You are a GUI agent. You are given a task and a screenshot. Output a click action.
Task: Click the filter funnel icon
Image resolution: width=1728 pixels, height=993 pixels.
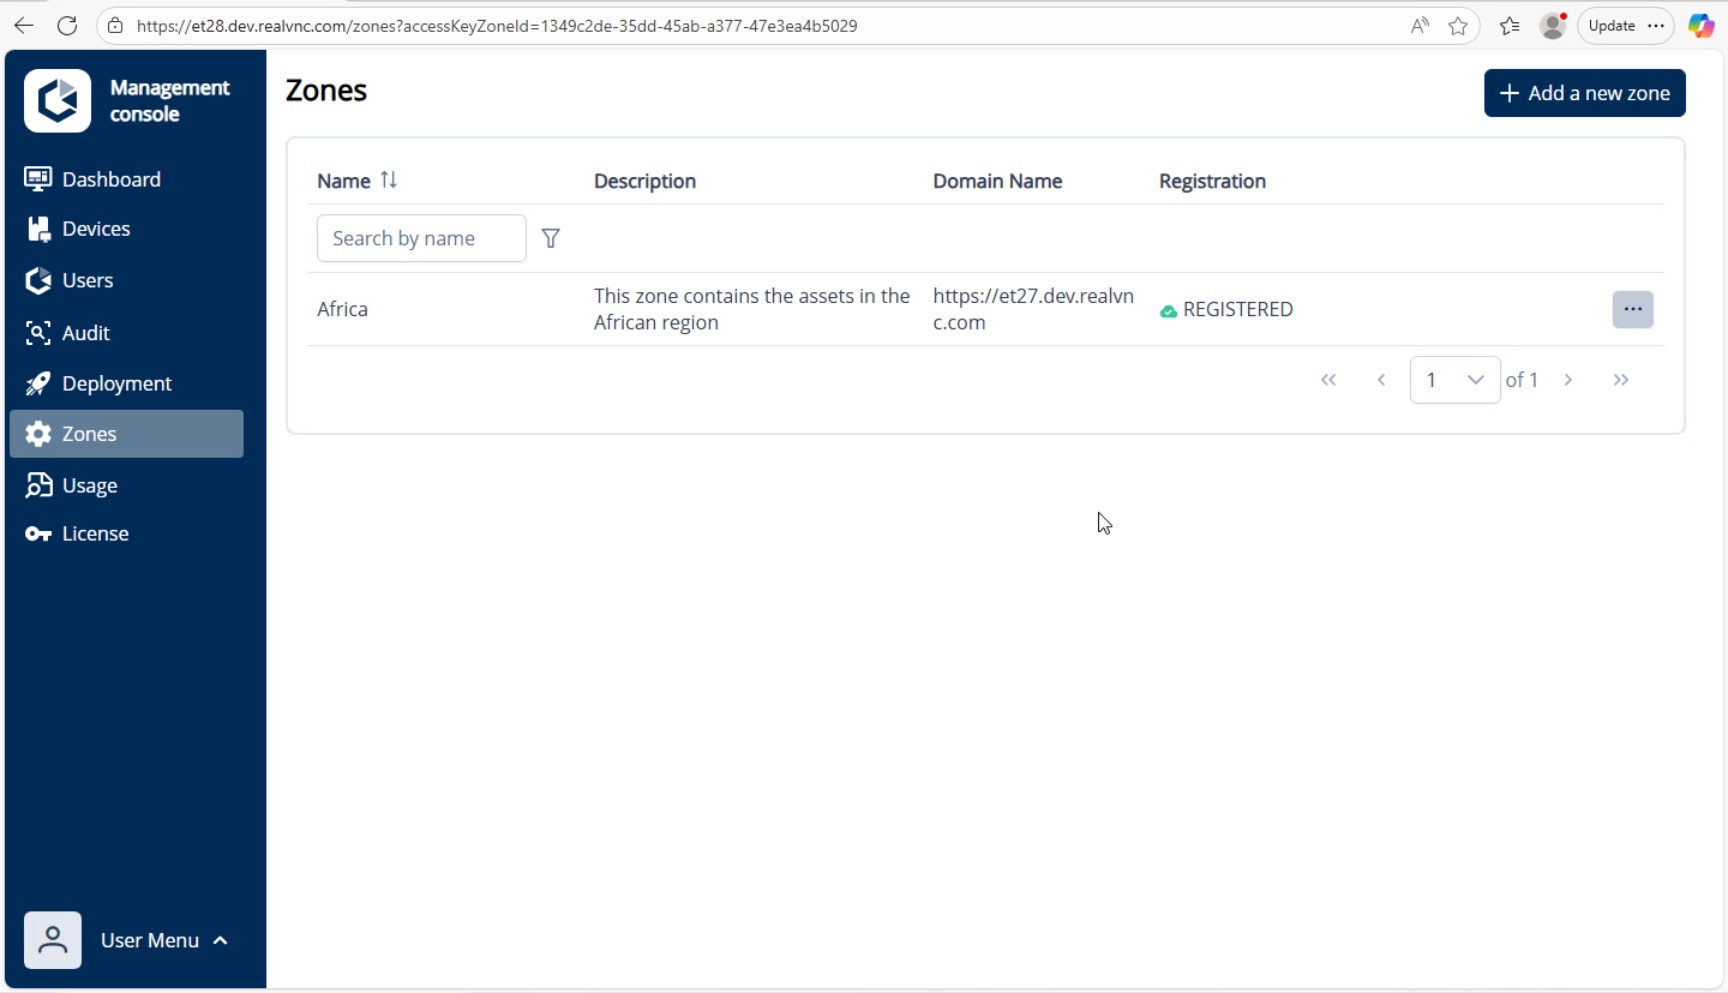pyautogui.click(x=550, y=238)
